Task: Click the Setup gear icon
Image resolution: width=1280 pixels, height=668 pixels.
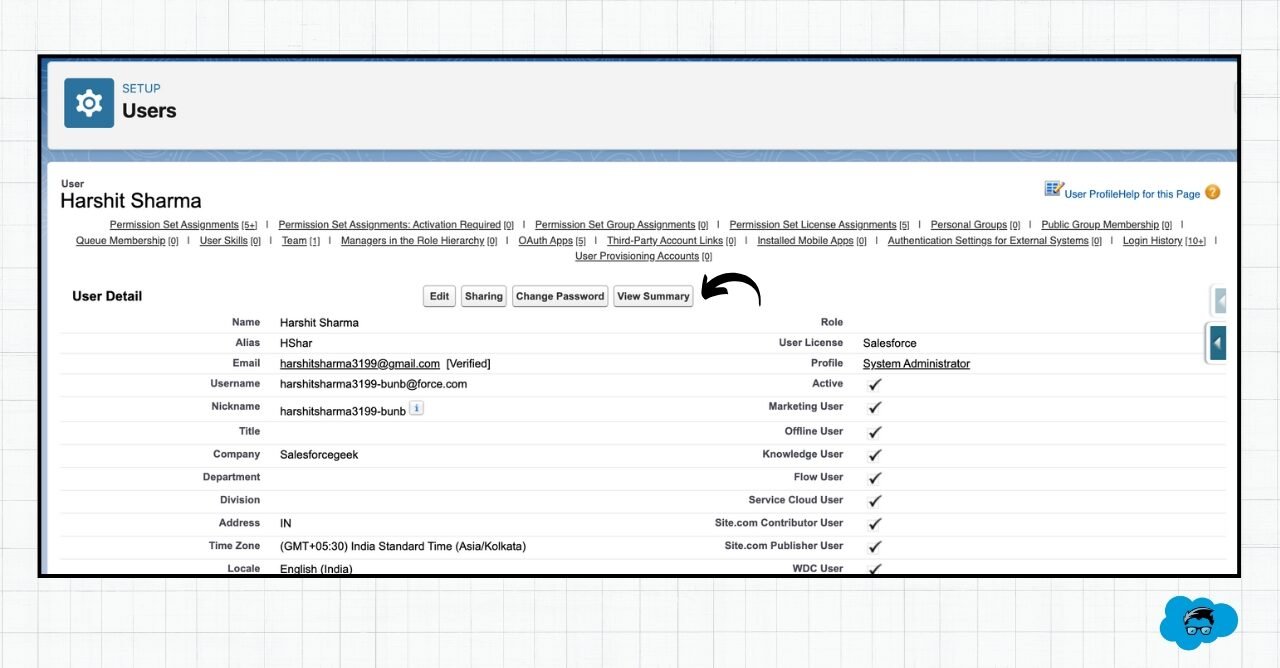Action: point(89,103)
